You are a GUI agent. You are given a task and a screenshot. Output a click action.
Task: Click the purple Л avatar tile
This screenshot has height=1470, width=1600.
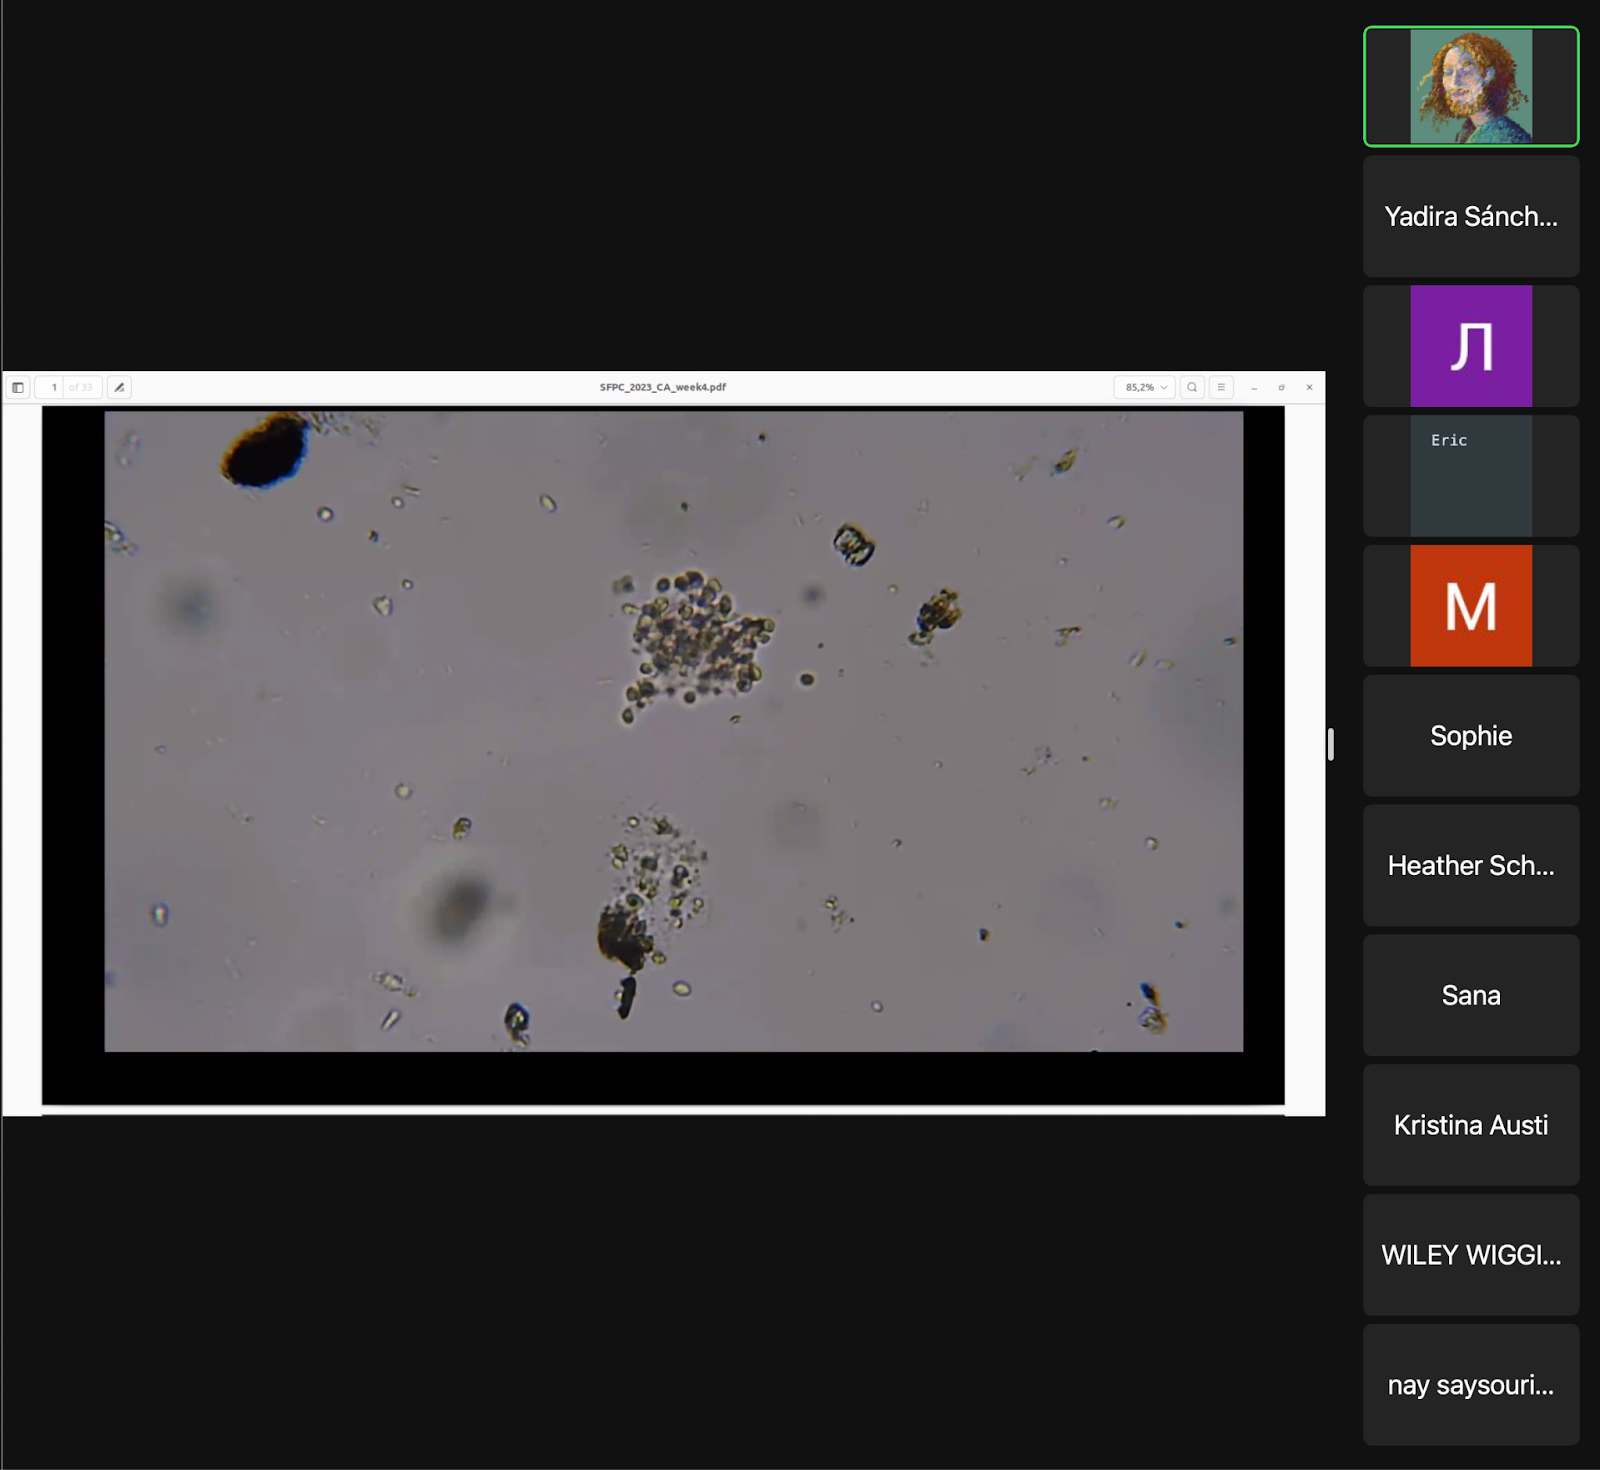click(1470, 346)
